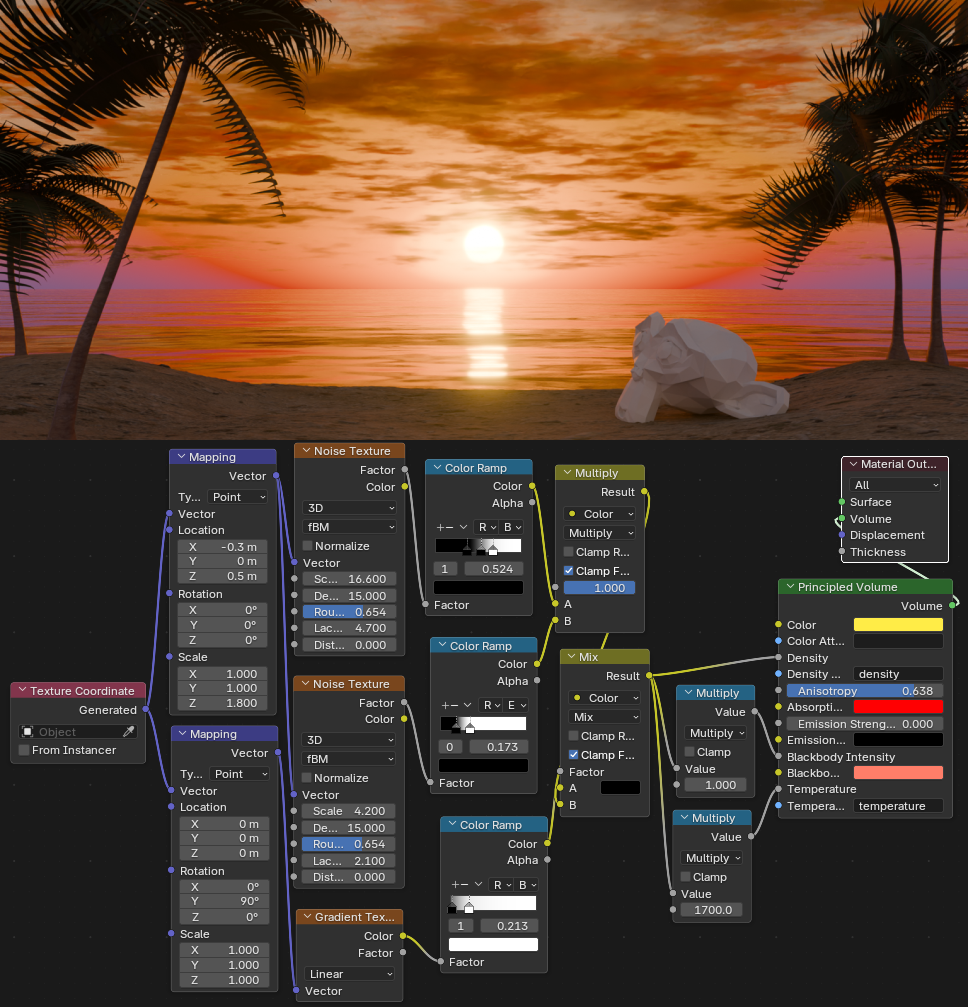Screen dimensions: 968x1007
Task: Enable Clamp on the 1700.0 Multiply node
Action: [686, 877]
